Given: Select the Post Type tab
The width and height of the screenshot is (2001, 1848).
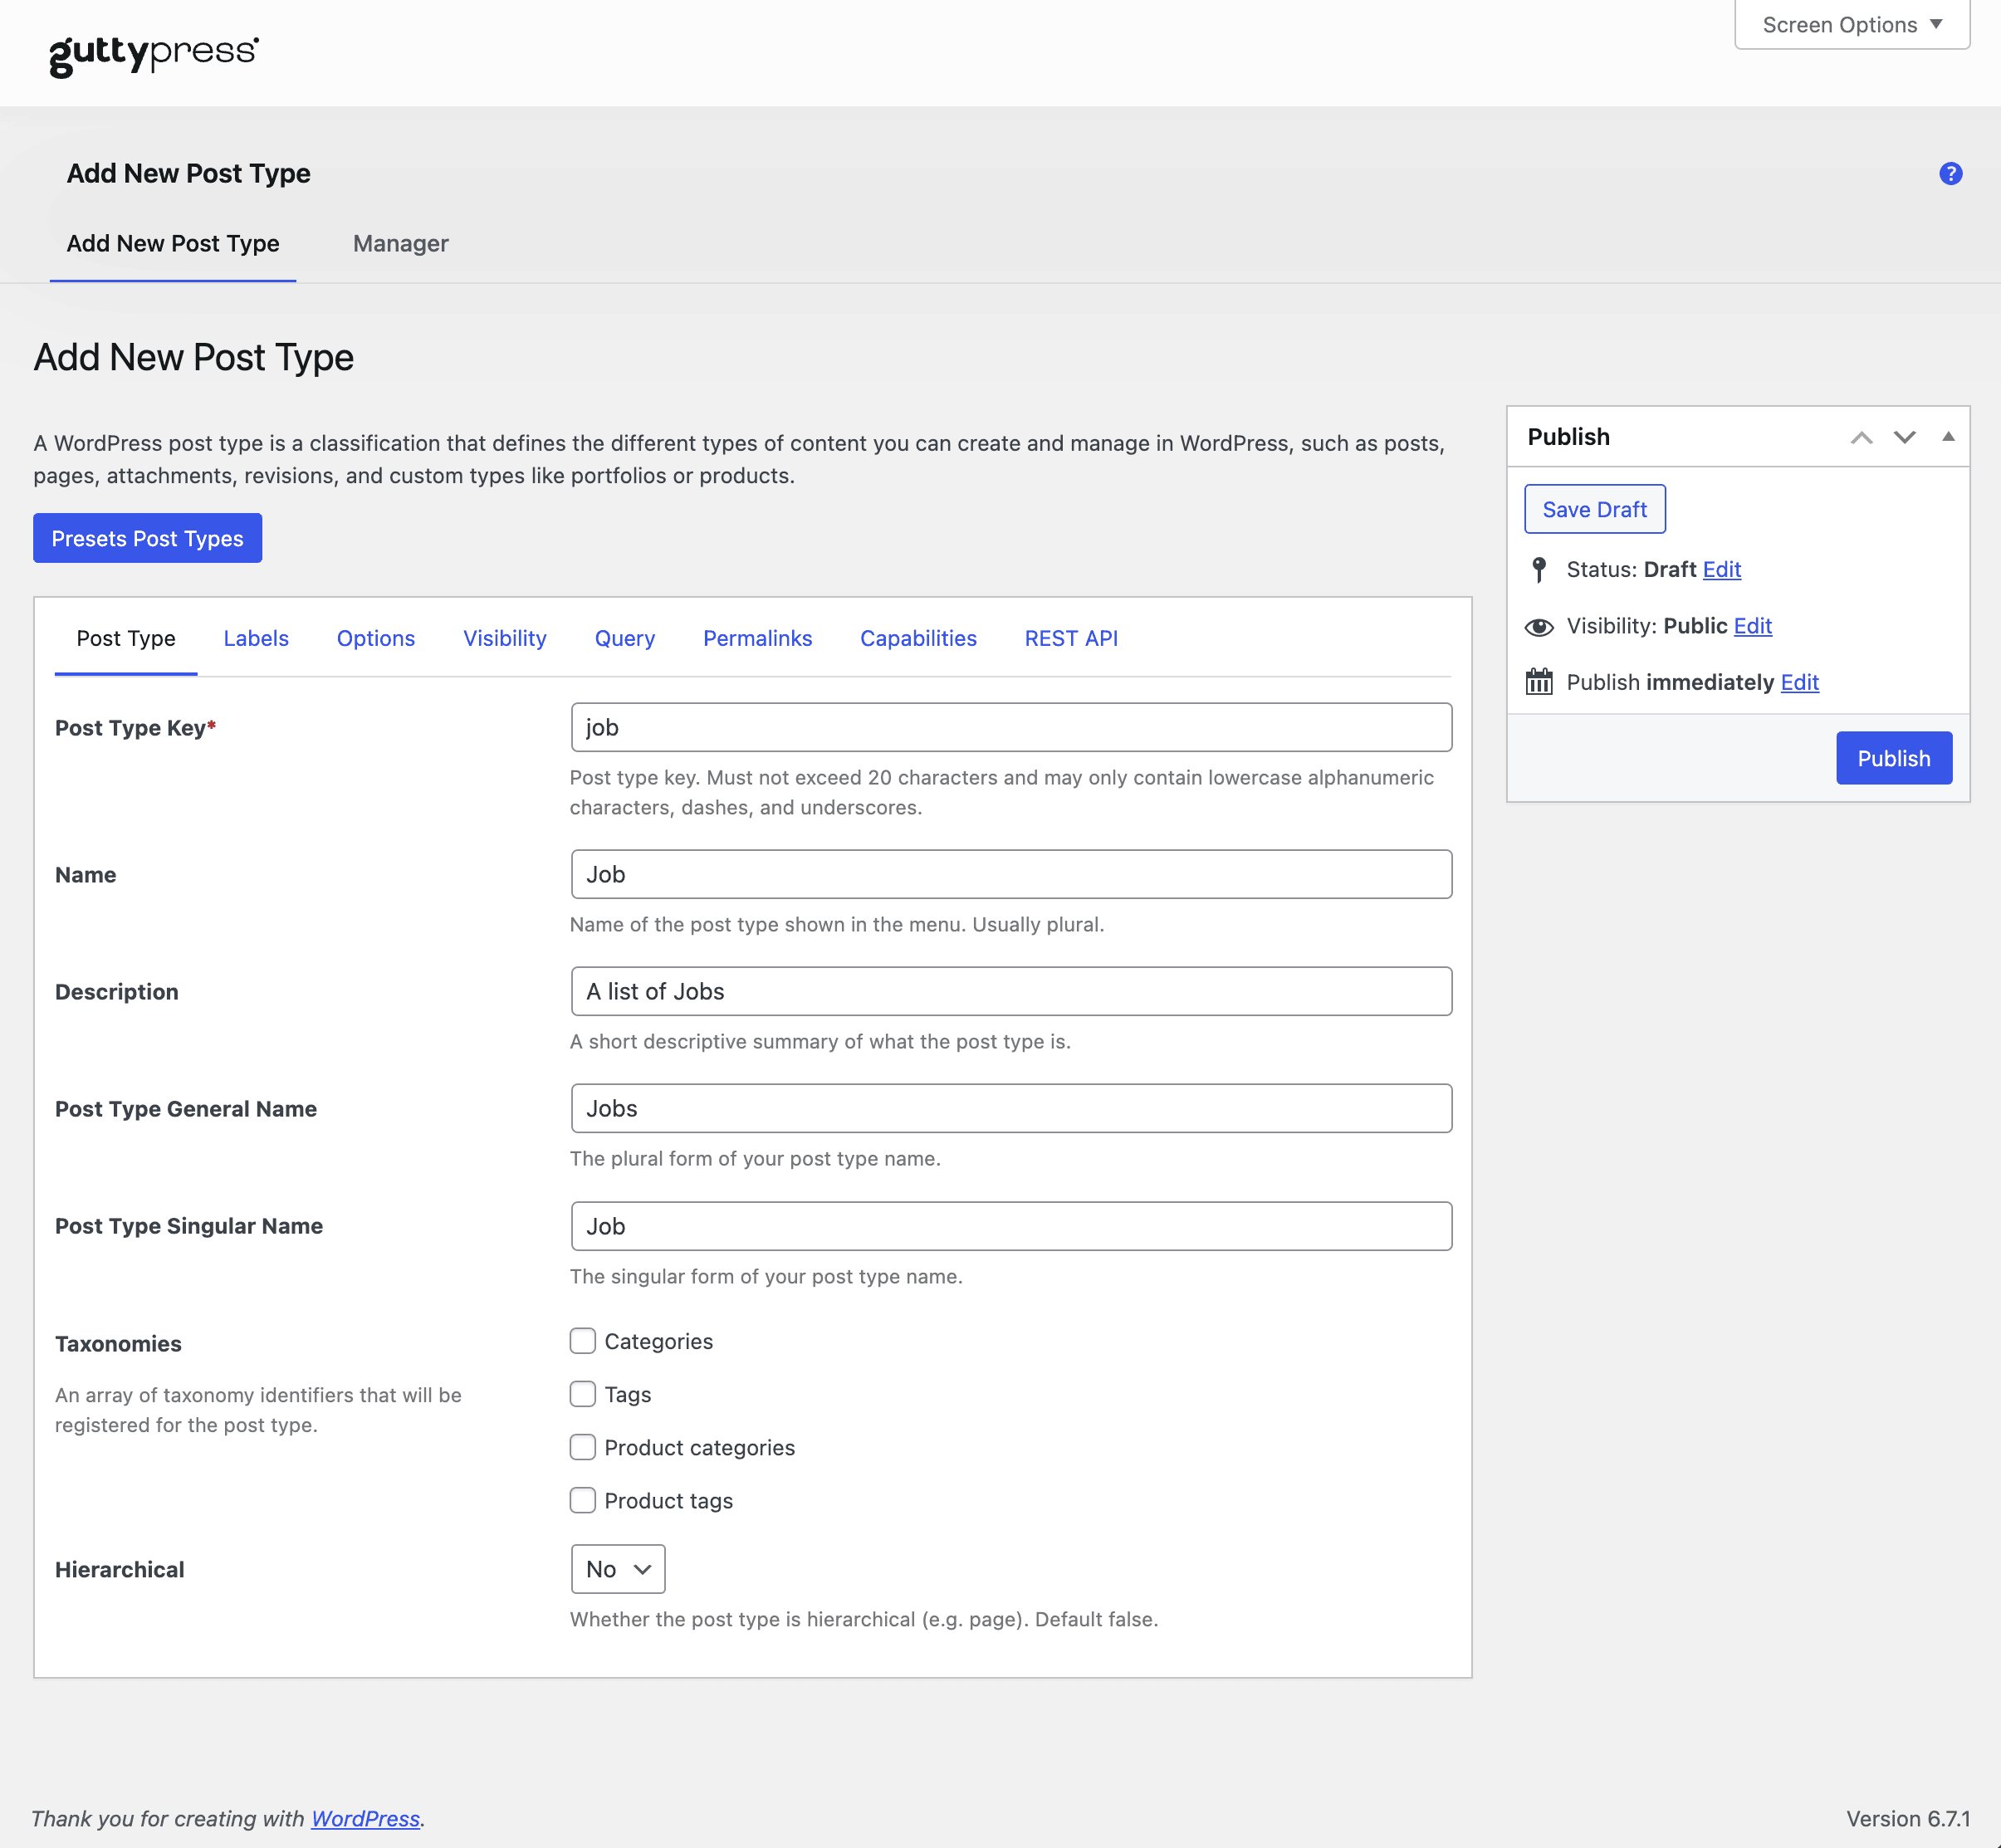Looking at the screenshot, I should tap(126, 638).
